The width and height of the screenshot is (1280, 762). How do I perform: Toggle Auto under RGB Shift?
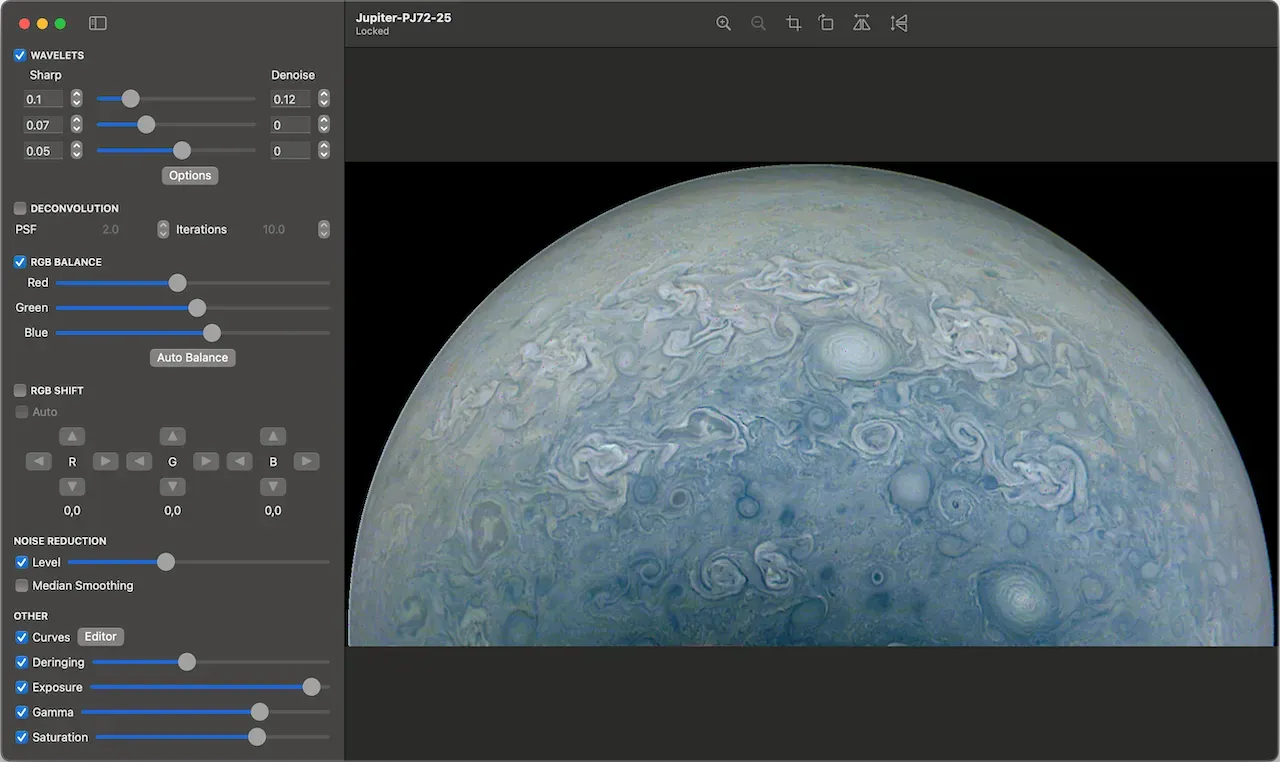[21, 411]
